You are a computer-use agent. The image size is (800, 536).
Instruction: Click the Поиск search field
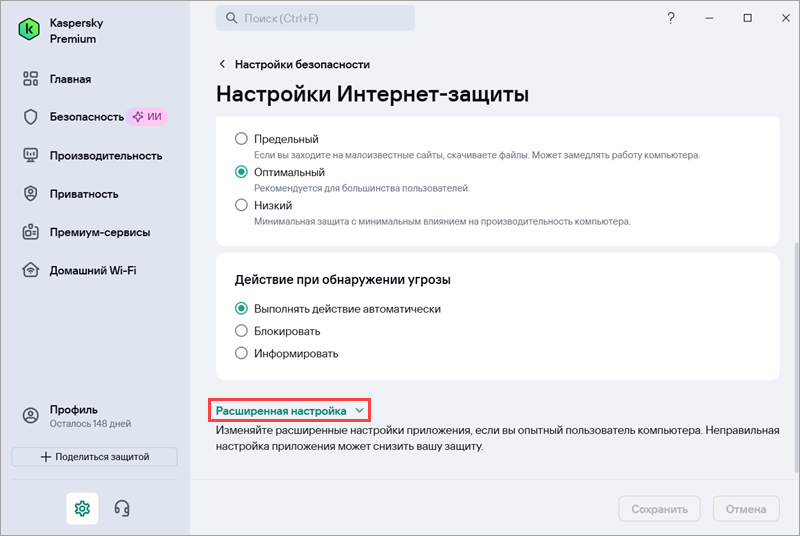[315, 18]
